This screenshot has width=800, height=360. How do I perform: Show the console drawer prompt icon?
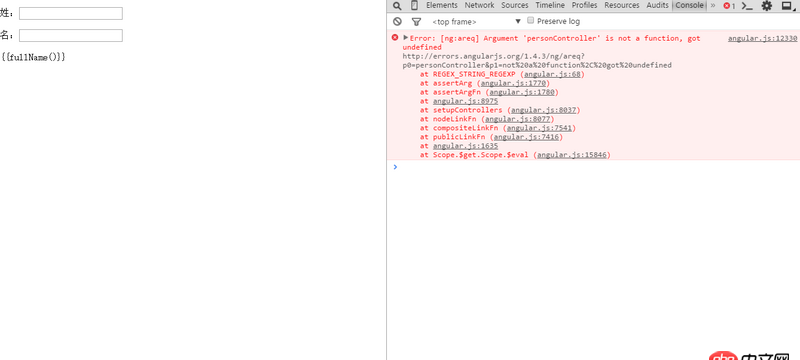click(747, 6)
